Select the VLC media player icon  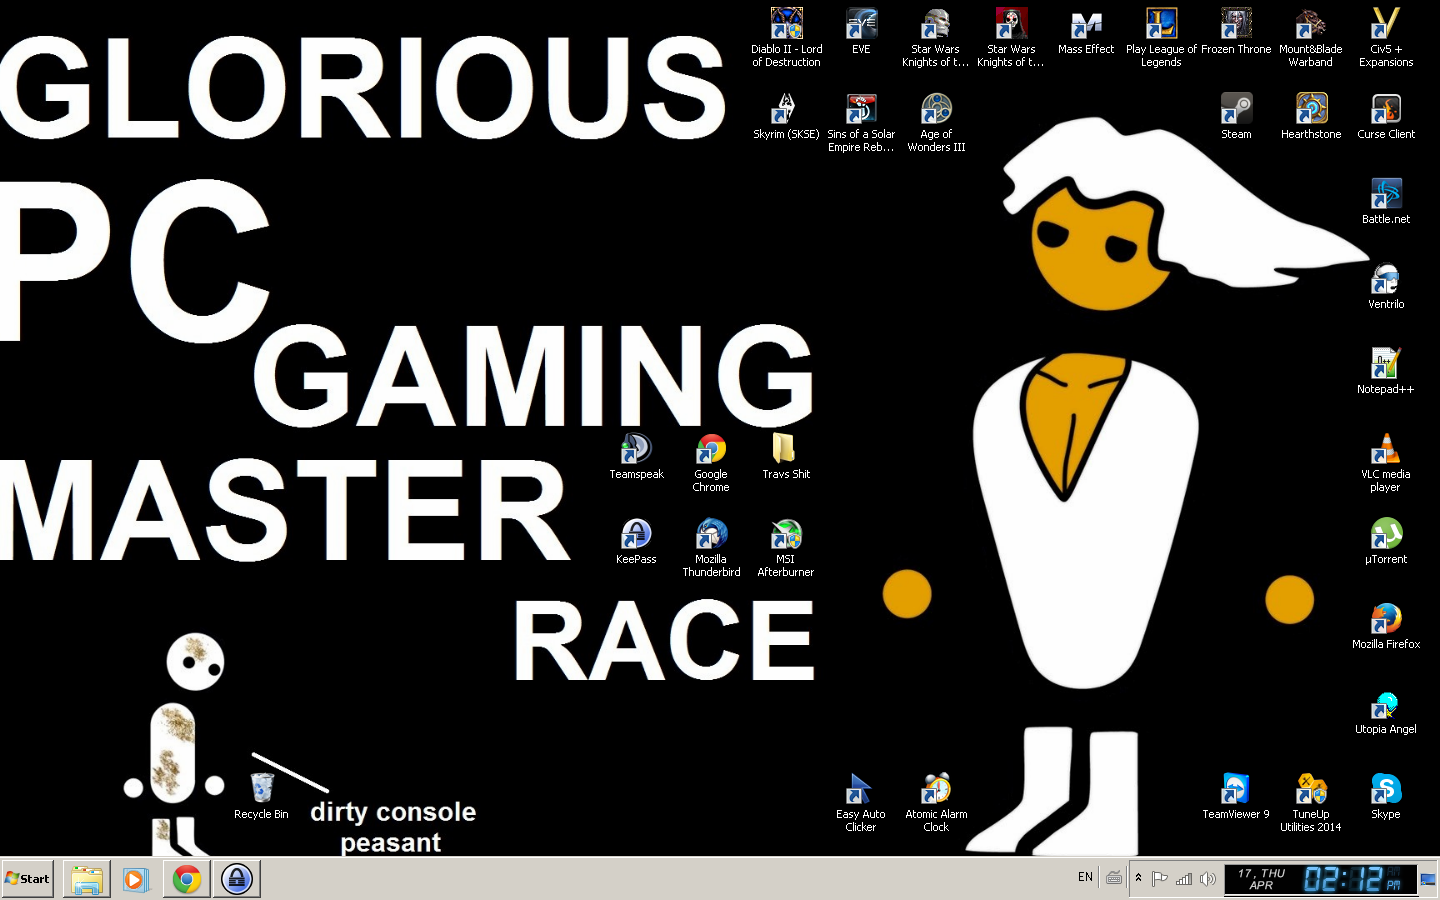click(1386, 462)
